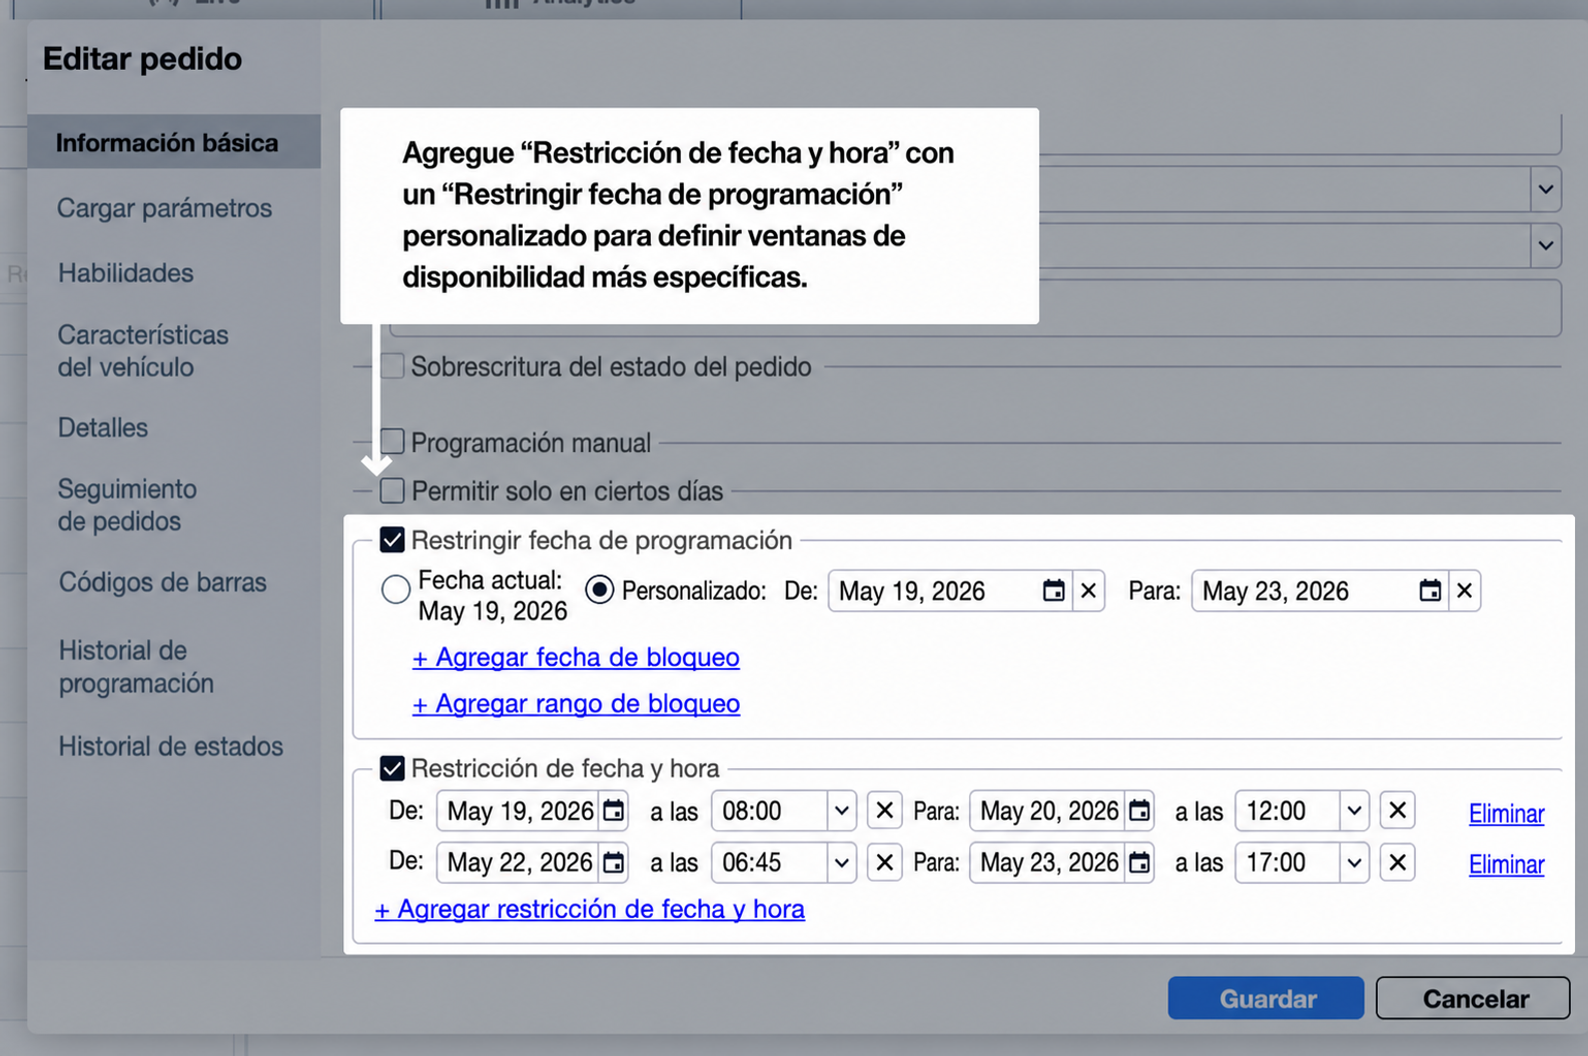
Task: View the Códigos de barras section
Action: click(163, 582)
